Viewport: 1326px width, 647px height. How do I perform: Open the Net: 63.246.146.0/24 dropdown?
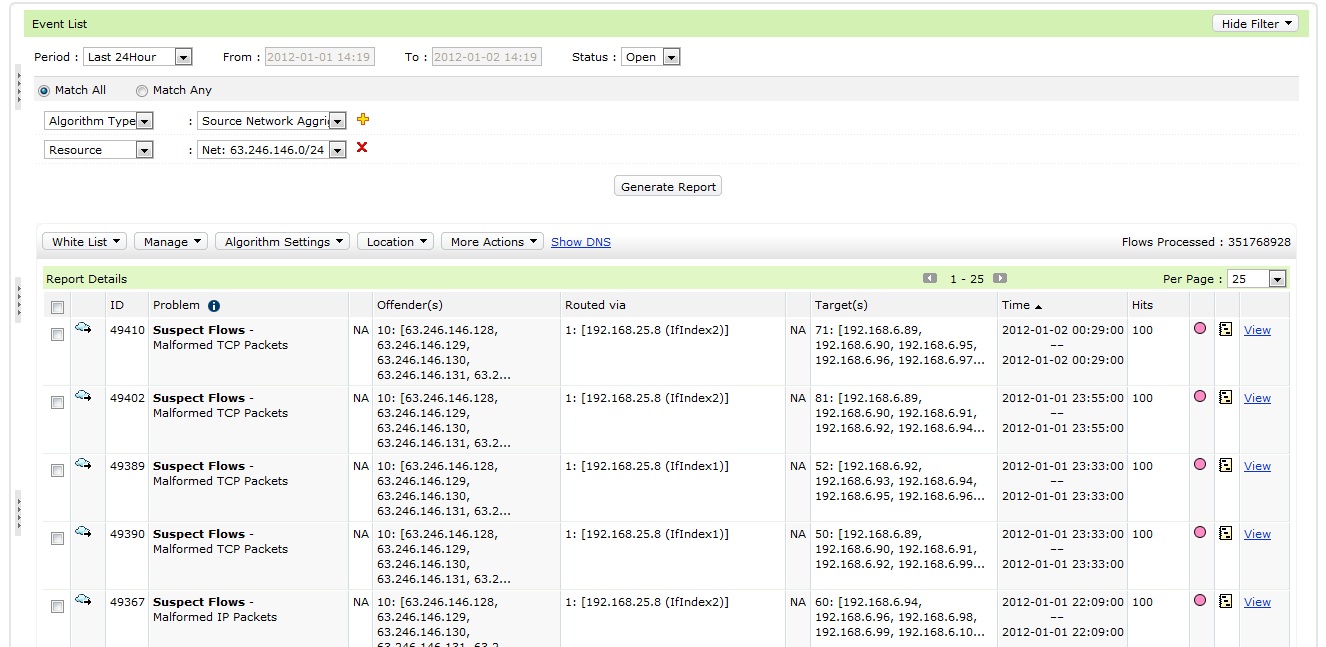(x=272, y=150)
